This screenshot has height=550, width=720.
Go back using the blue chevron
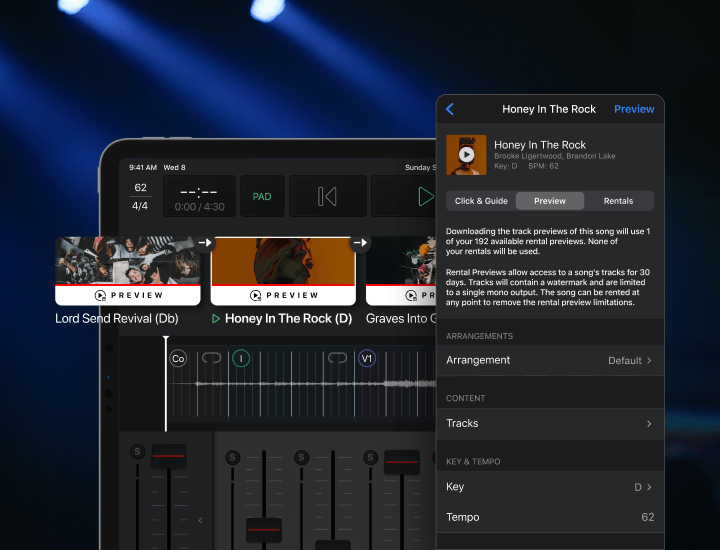coord(450,109)
